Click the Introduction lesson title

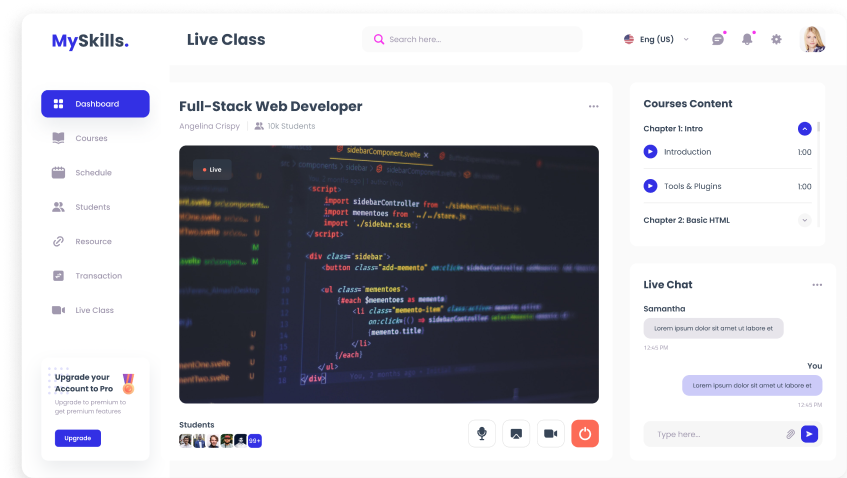(687, 152)
